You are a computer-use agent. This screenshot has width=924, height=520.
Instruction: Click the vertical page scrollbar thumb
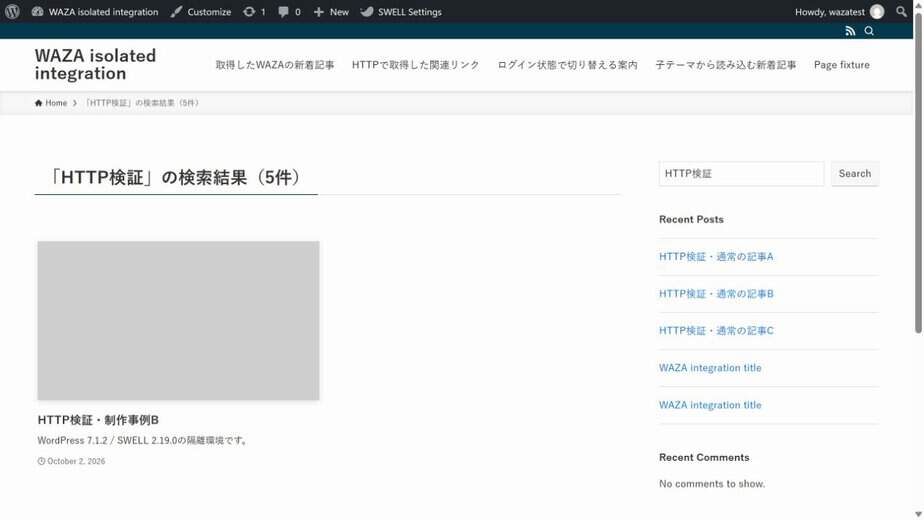(918, 172)
